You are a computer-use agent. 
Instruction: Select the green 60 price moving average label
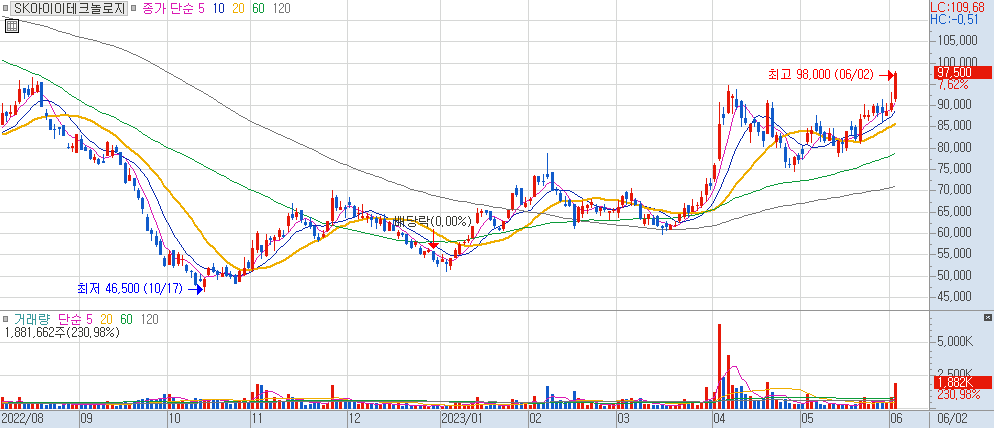coord(257,8)
